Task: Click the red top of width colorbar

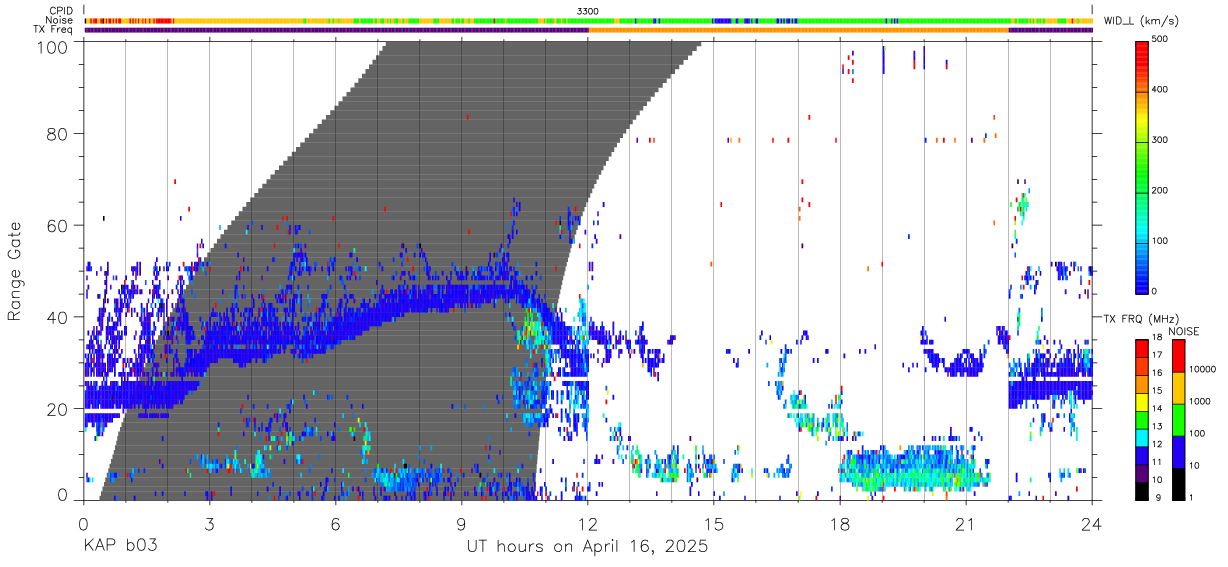Action: (1142, 55)
